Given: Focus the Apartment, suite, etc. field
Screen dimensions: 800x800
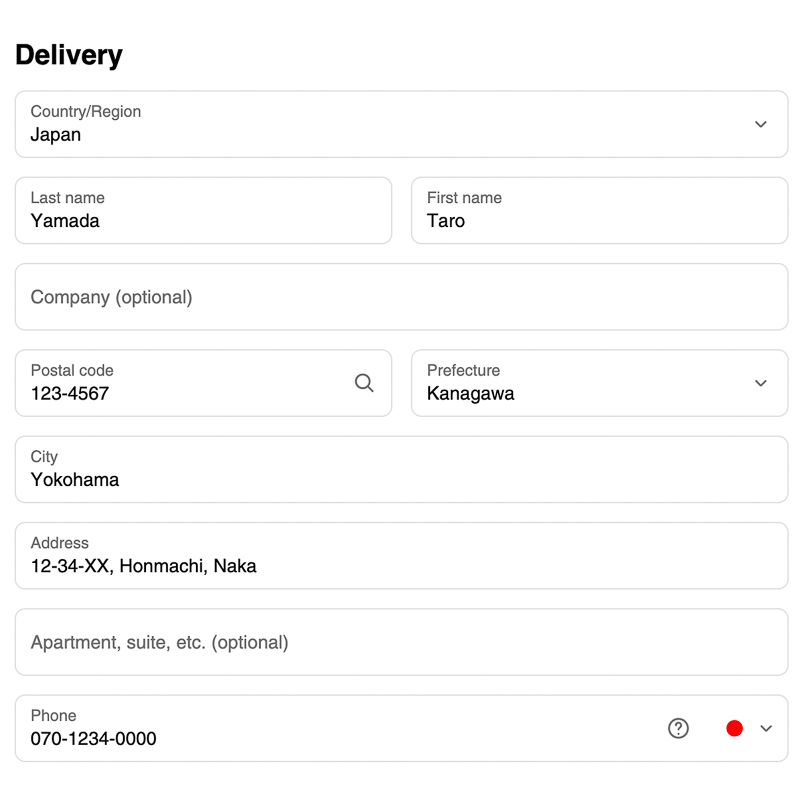Looking at the screenshot, I should coord(402,642).
